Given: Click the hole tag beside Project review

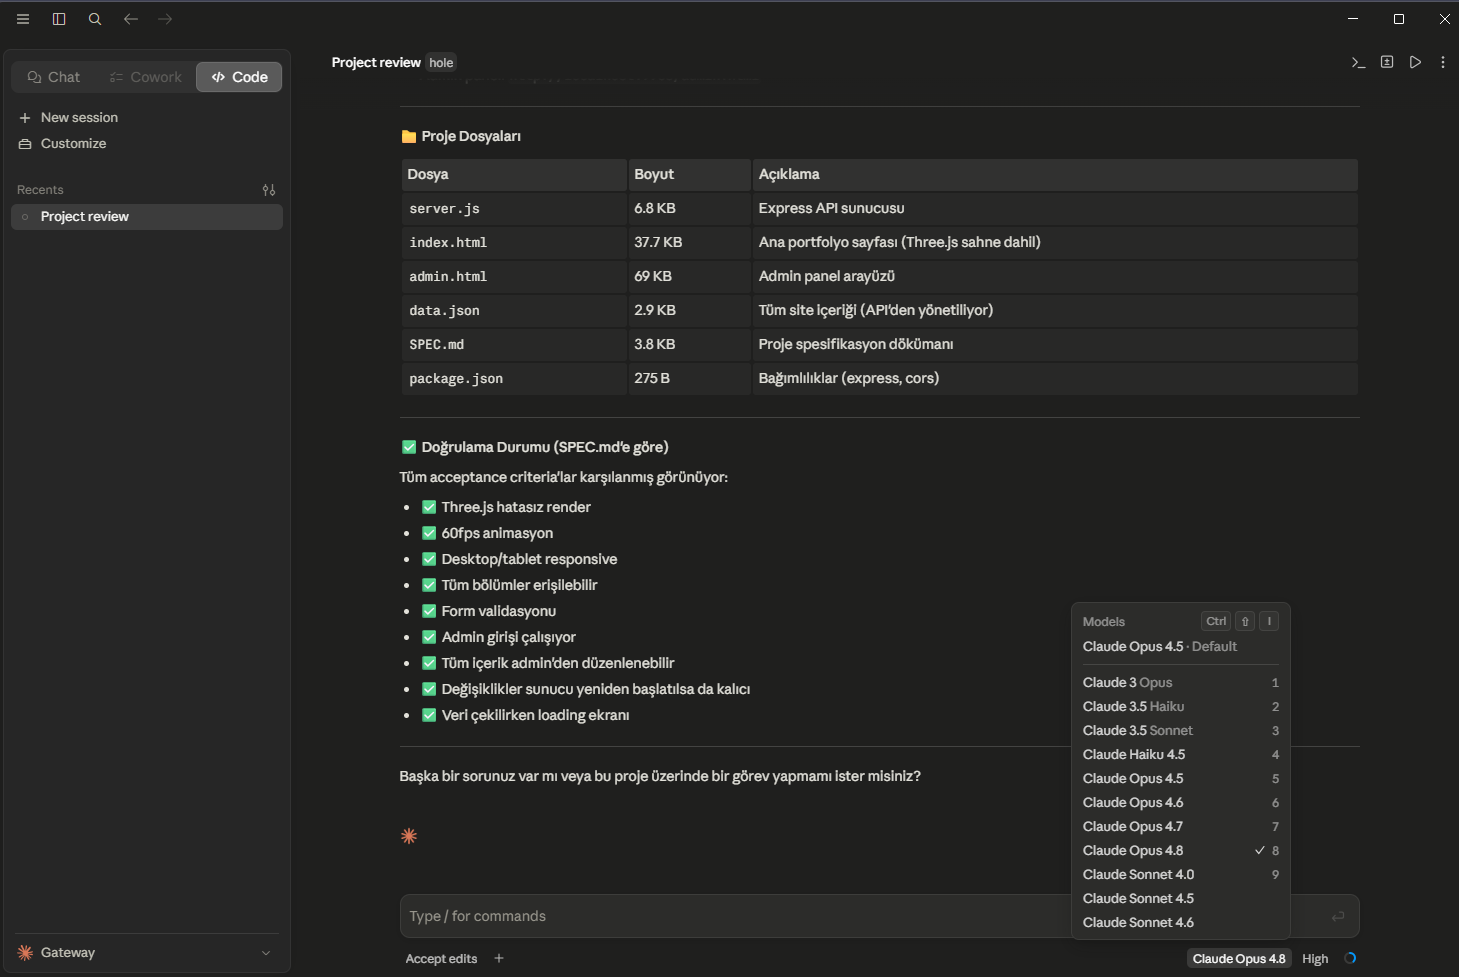Looking at the screenshot, I should 441,63.
